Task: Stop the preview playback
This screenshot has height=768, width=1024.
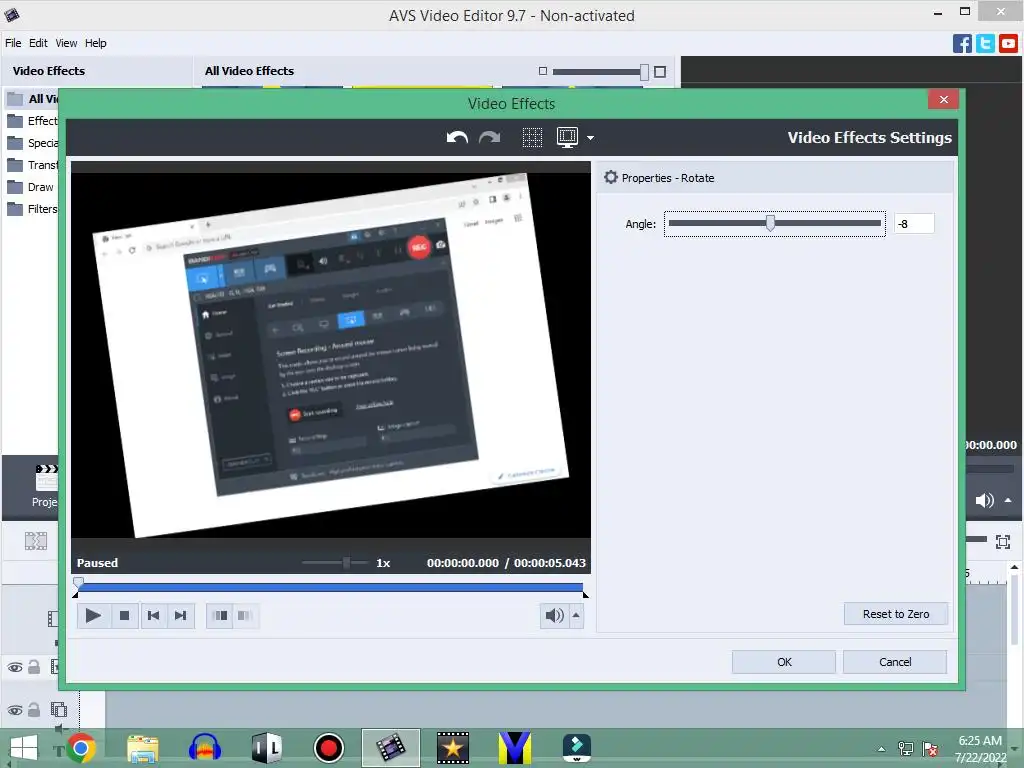Action: click(124, 615)
